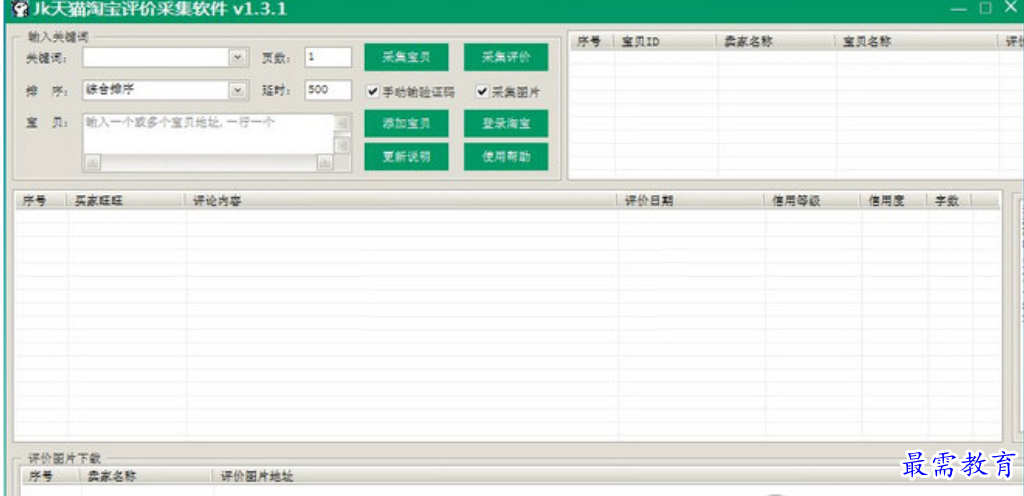Toggle the 采集图片 checkbox
The height and width of the screenshot is (496, 1024).
point(482,91)
